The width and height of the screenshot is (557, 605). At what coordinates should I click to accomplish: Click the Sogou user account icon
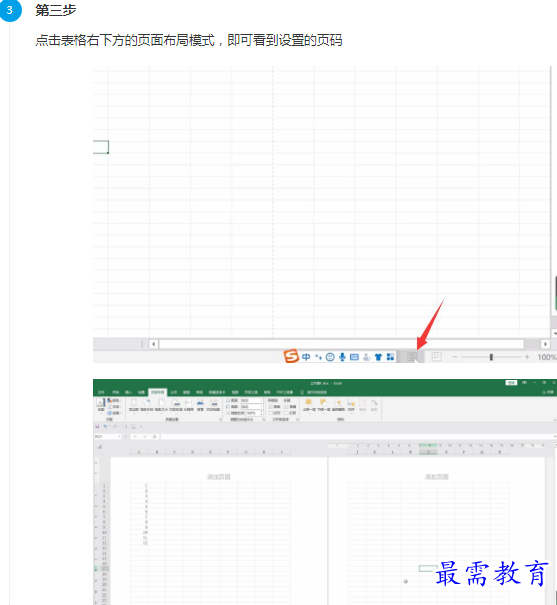click(366, 357)
